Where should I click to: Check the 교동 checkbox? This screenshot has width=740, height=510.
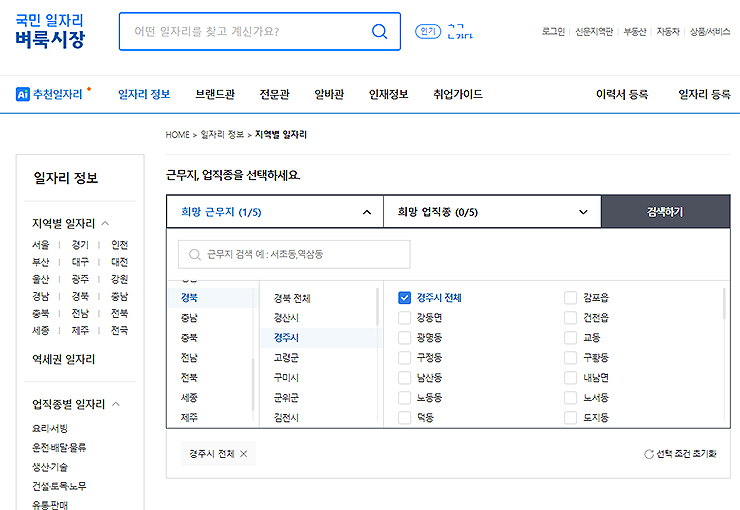(571, 338)
